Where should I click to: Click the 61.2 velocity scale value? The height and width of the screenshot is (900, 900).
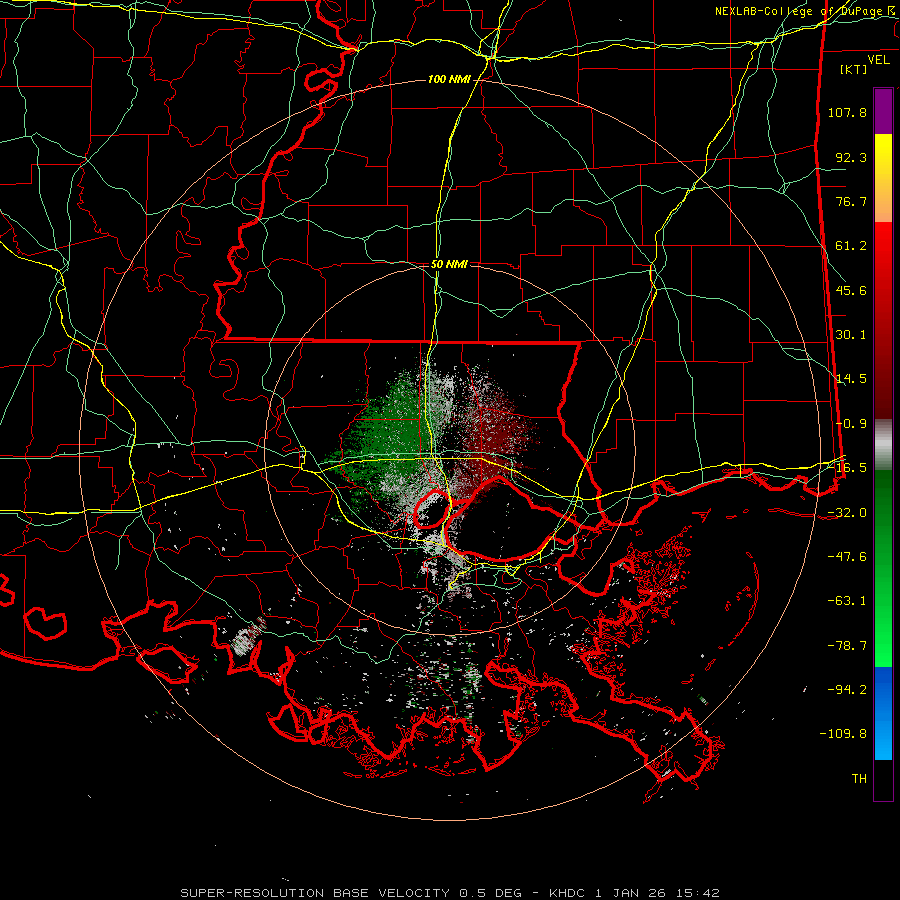[x=851, y=246]
